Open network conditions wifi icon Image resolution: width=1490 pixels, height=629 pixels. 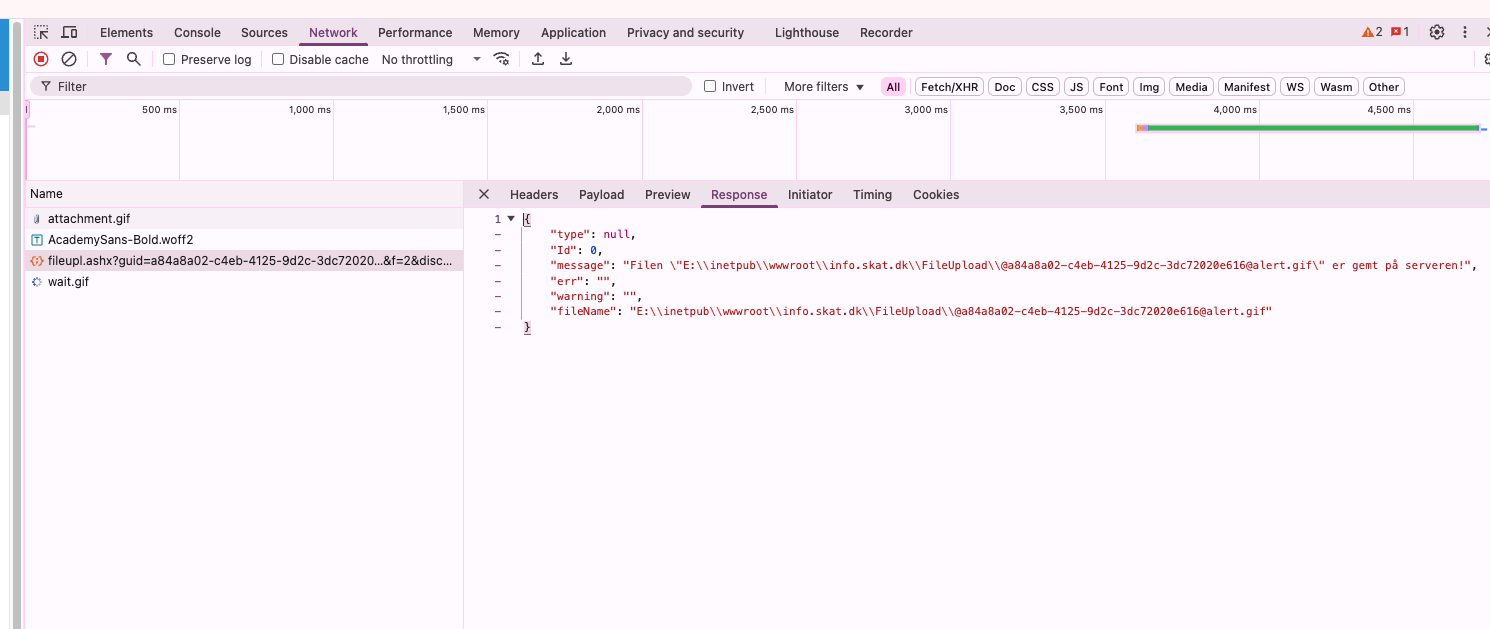pos(502,59)
